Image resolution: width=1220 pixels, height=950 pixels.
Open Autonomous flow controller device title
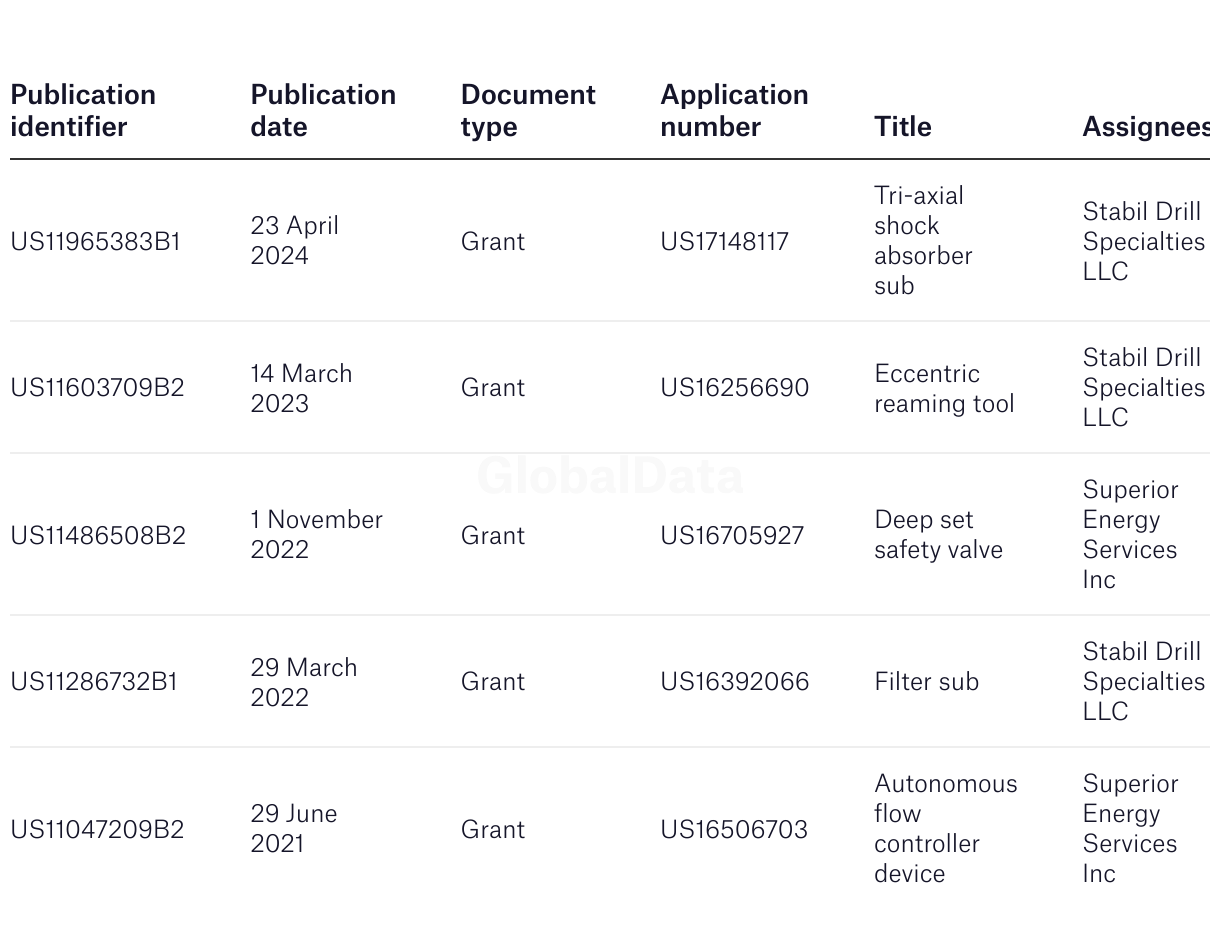(x=945, y=828)
